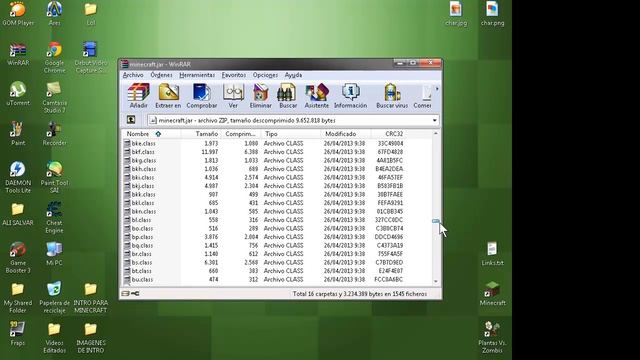Open Papelera de reciclaje icon
This screenshot has height=360, width=640.
coord(54,297)
